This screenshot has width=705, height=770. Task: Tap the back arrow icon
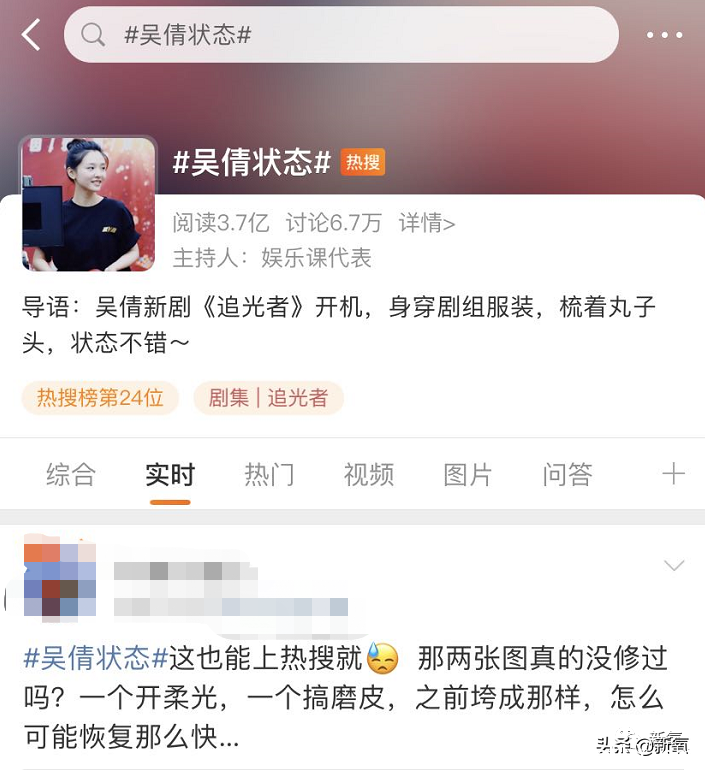(30, 35)
